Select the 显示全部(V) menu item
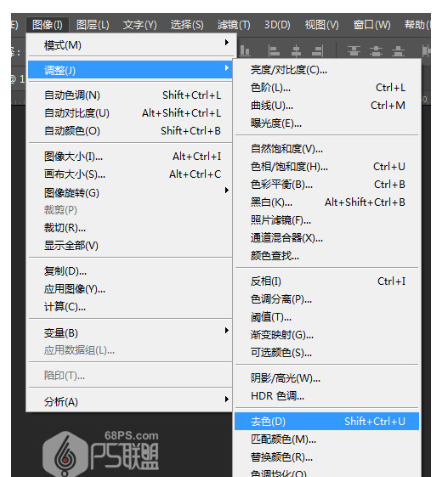This screenshot has width=445, height=477. pos(130,246)
